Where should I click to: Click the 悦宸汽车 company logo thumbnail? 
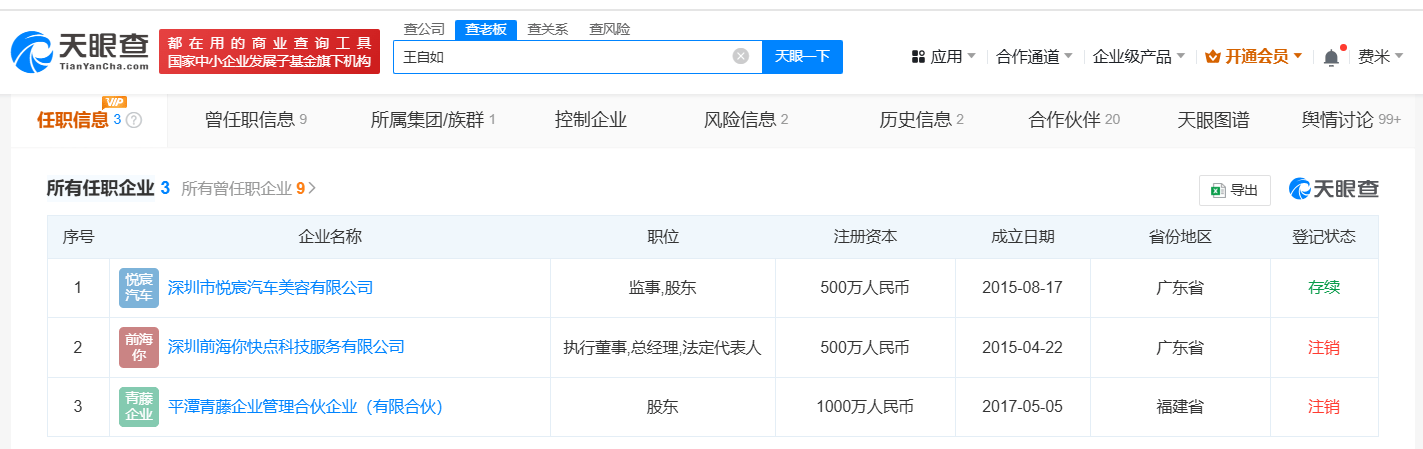(138, 288)
